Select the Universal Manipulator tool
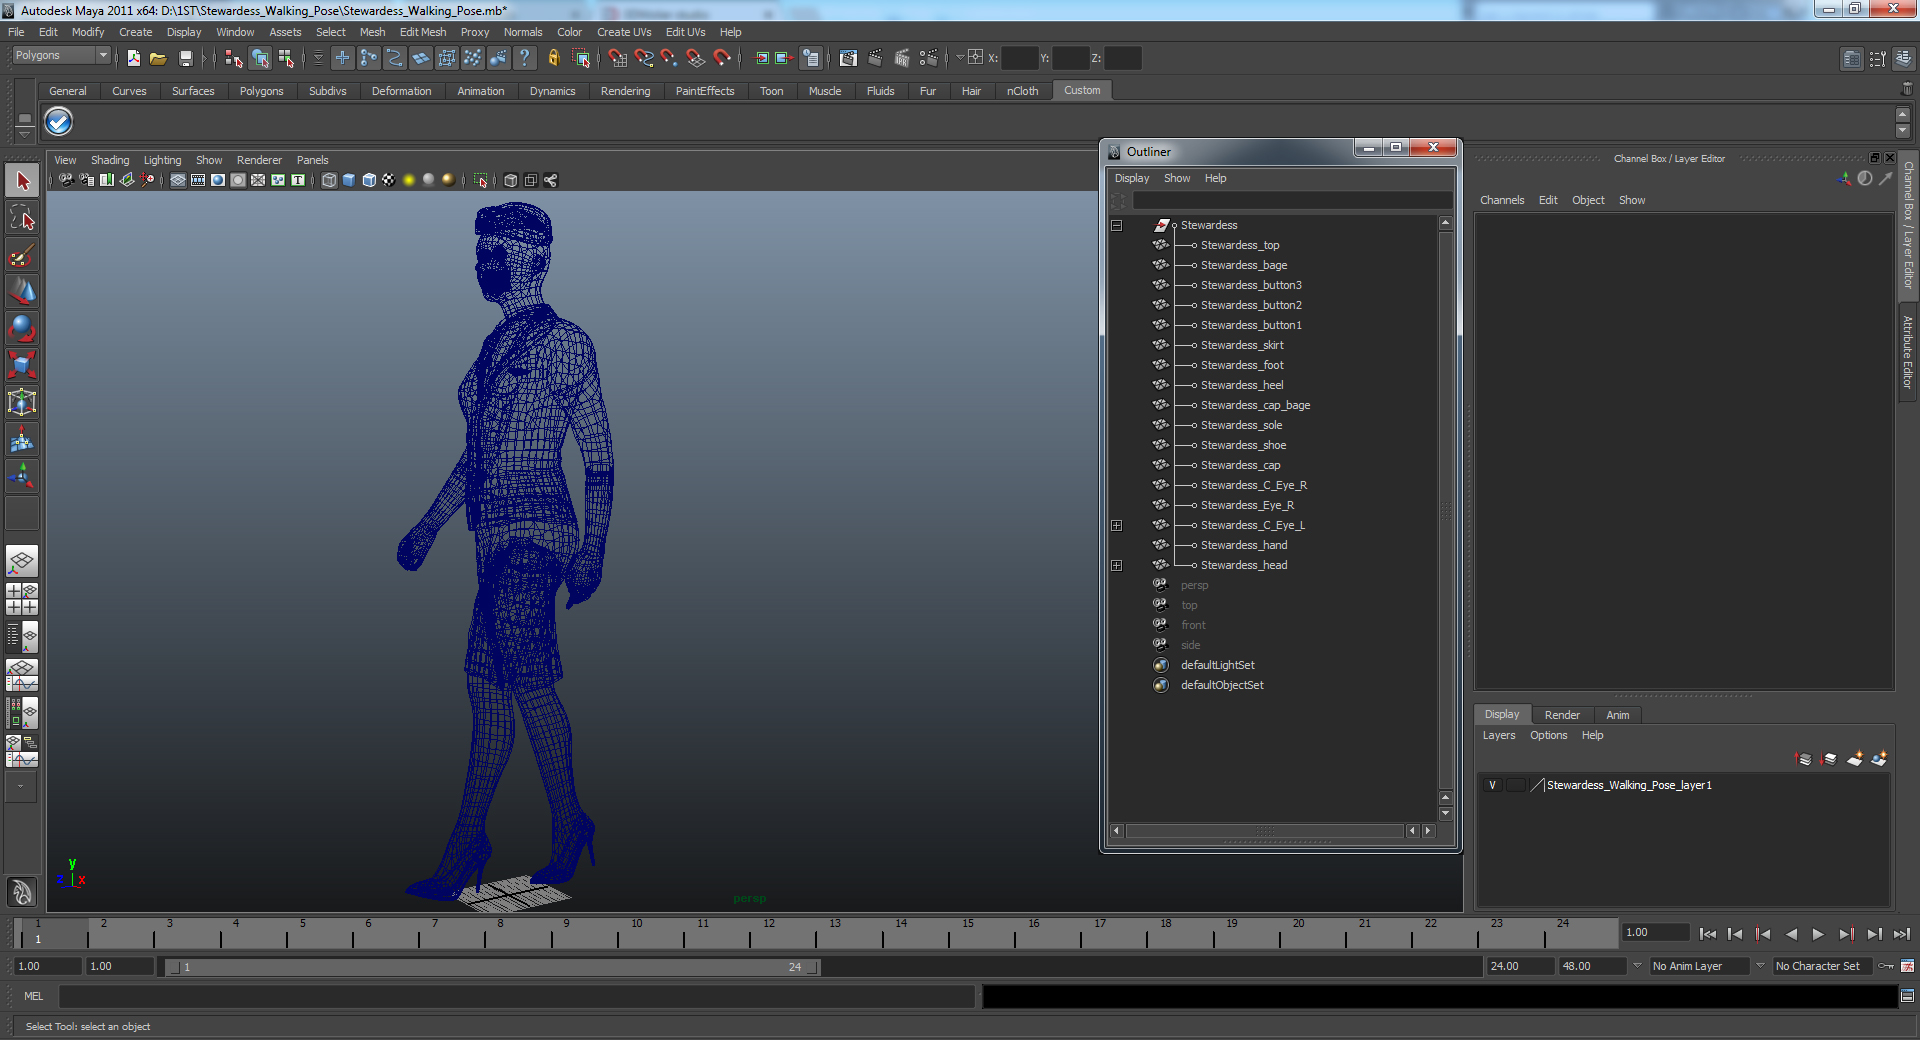The width and height of the screenshot is (1920, 1040). click(x=22, y=402)
